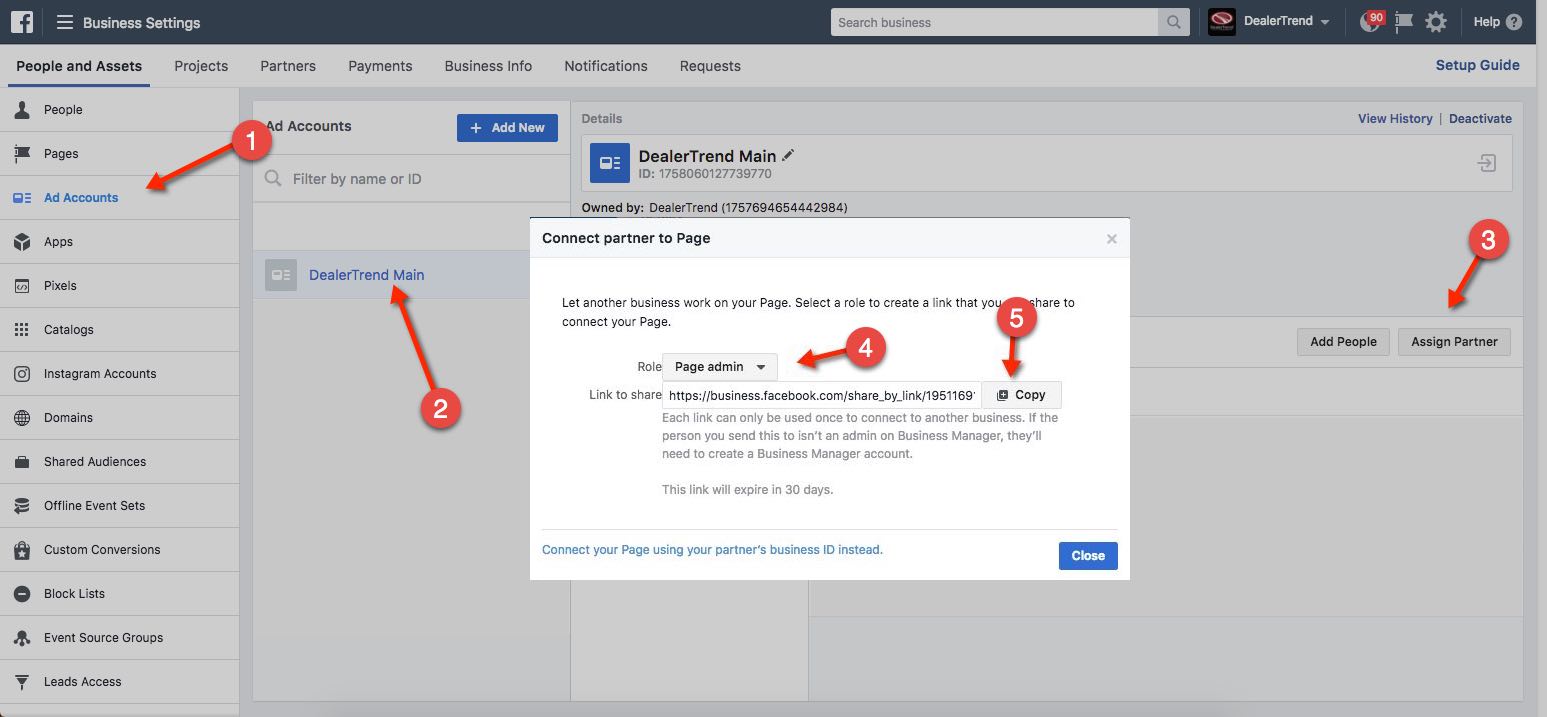
Task: Click the Add People button
Action: point(1343,342)
